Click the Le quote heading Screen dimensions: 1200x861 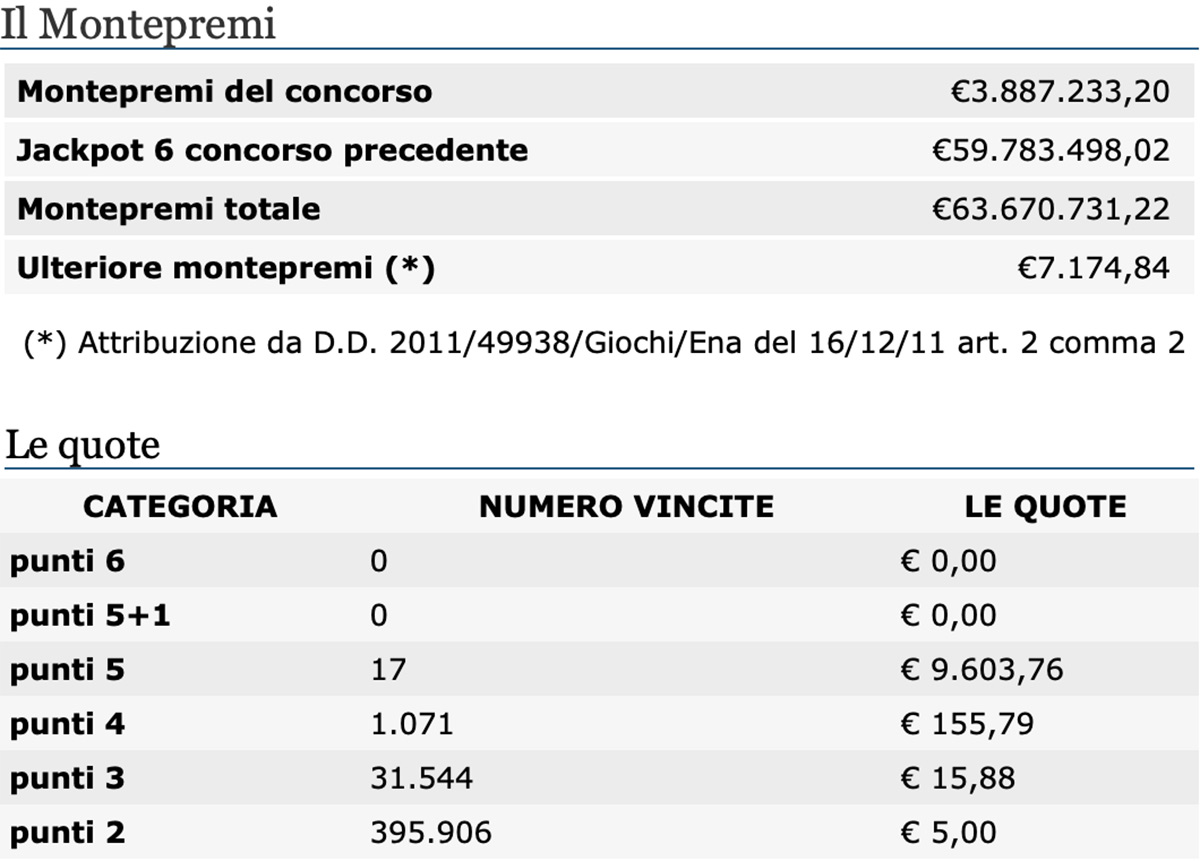click(x=82, y=445)
